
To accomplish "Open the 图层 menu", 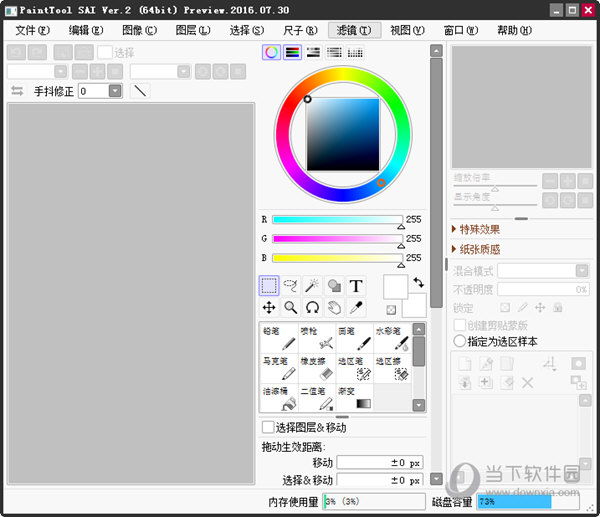I will [x=192, y=30].
